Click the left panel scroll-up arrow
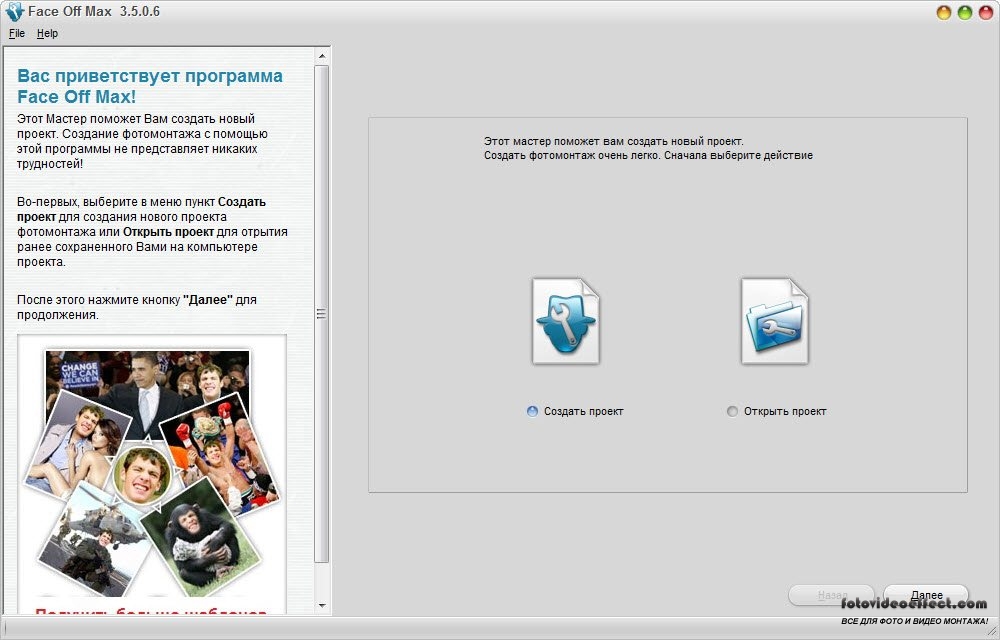This screenshot has height=640, width=1000. [x=322, y=56]
